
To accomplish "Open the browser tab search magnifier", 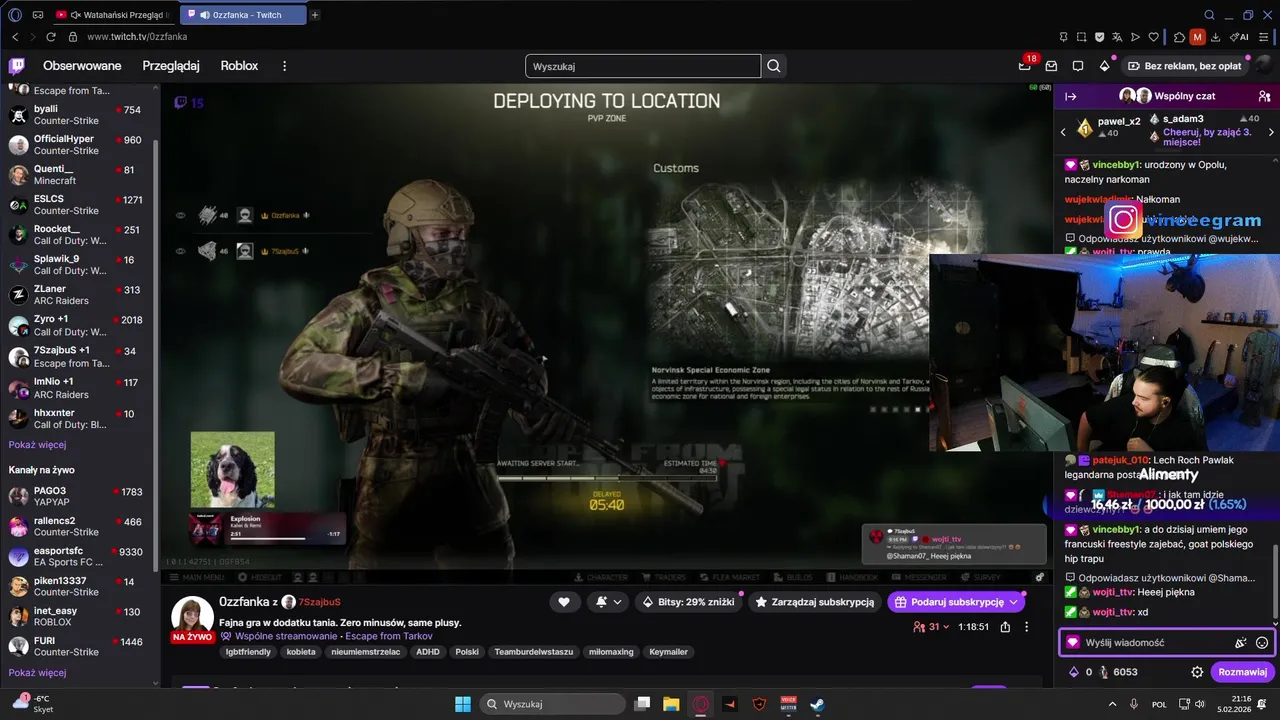I will pyautogui.click(x=1209, y=15).
